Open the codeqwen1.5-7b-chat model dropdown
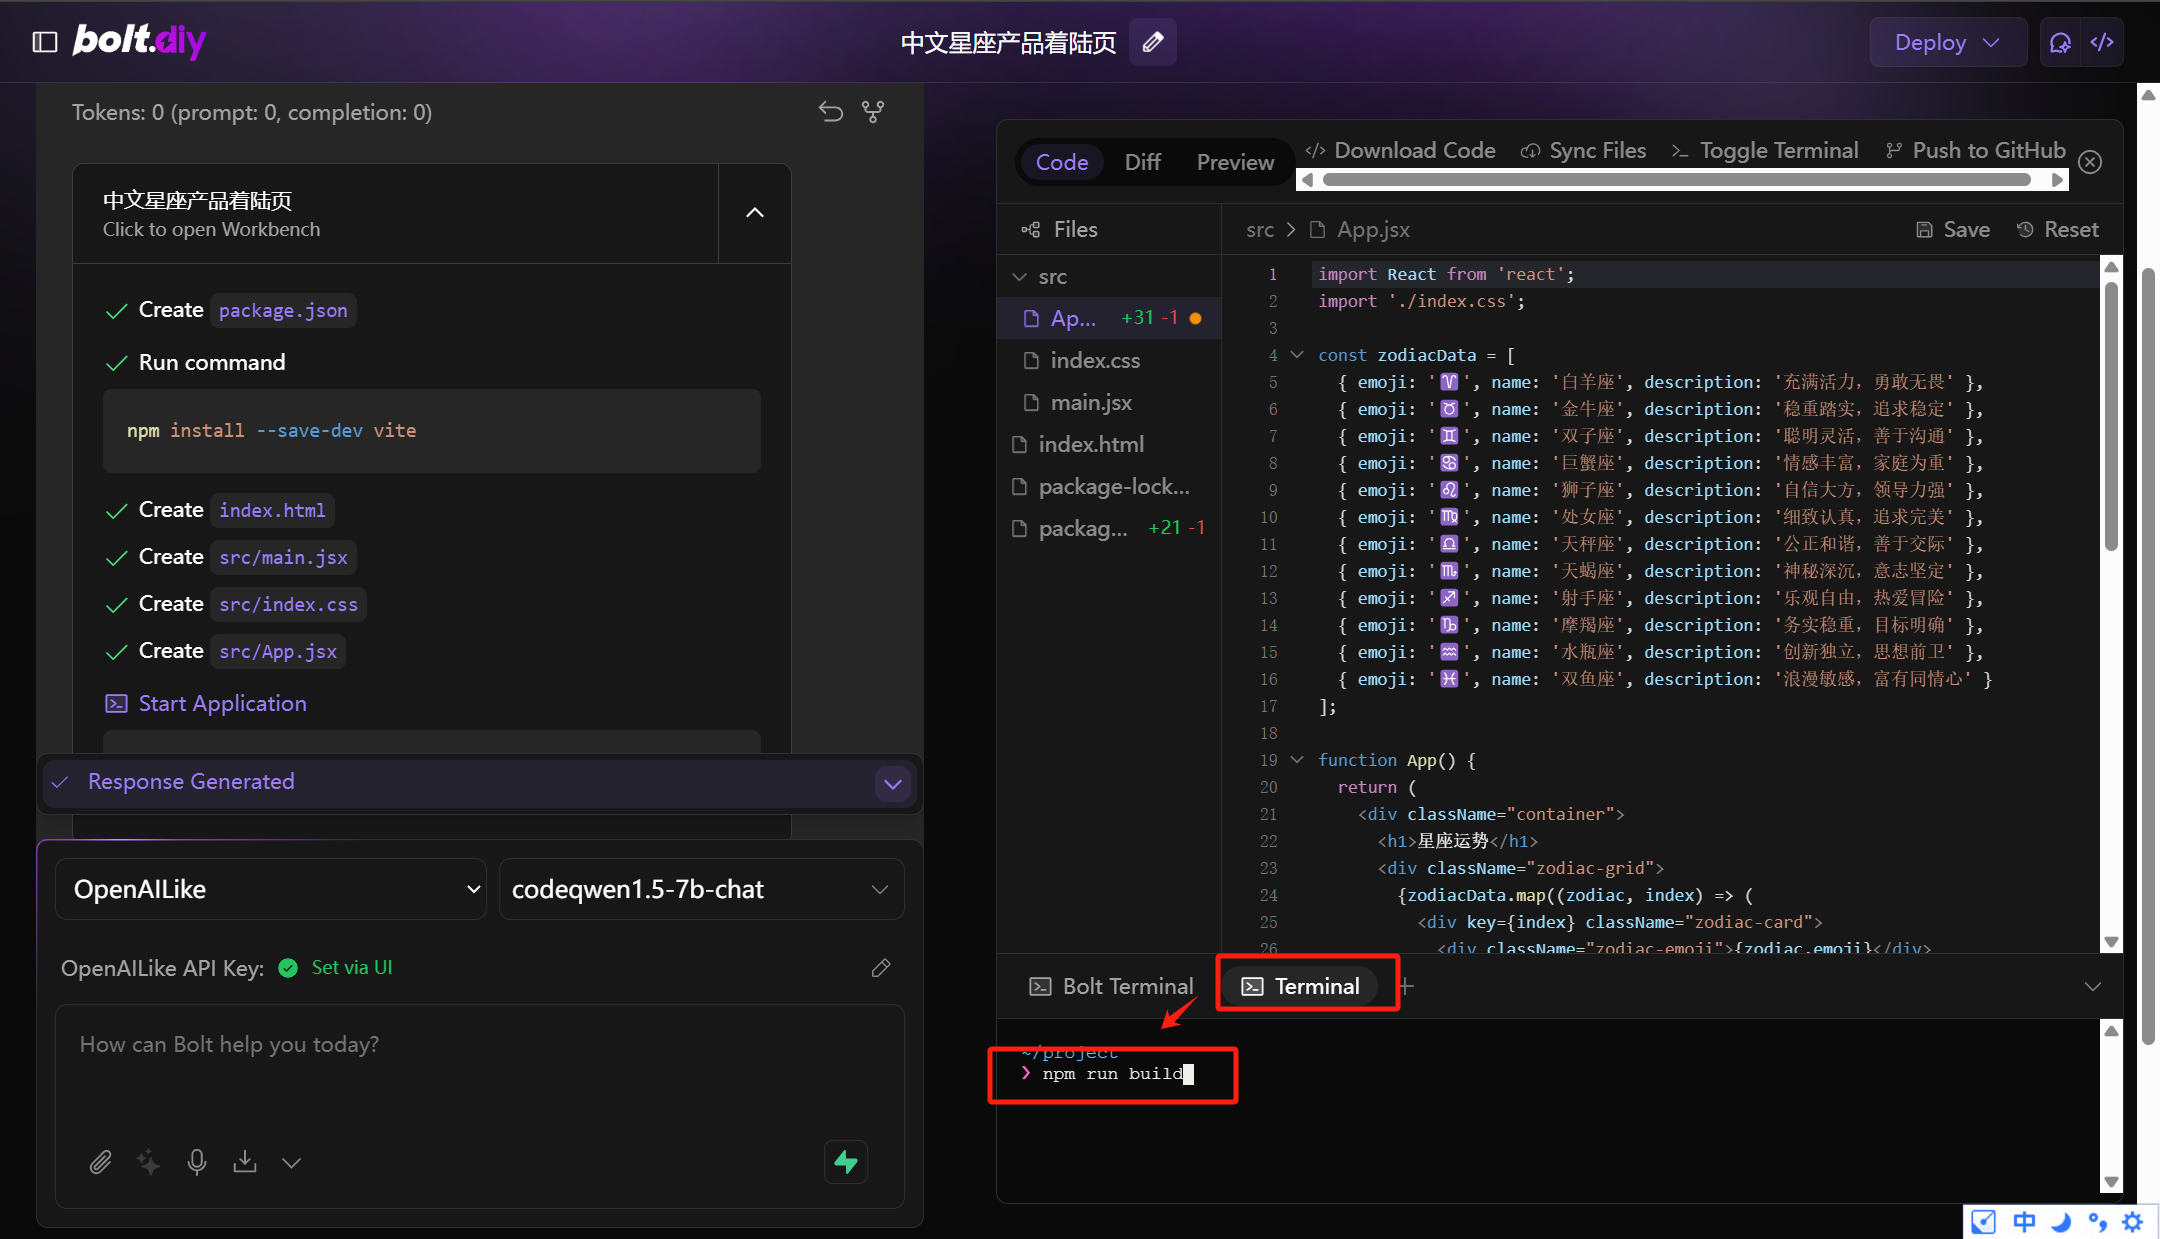Image resolution: width=2160 pixels, height=1239 pixels. click(x=700, y=889)
